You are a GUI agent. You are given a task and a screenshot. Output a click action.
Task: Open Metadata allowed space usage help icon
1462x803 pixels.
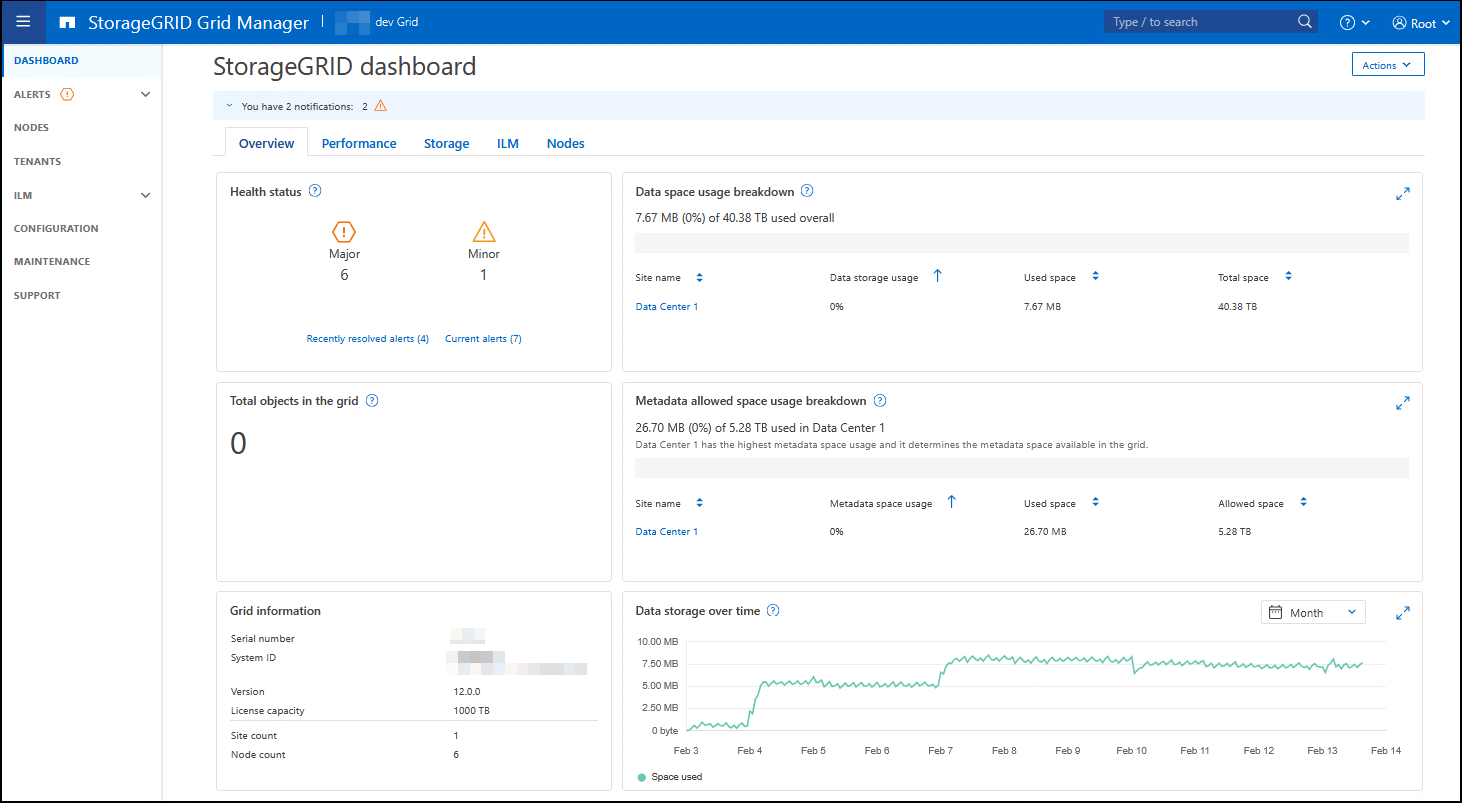click(880, 401)
